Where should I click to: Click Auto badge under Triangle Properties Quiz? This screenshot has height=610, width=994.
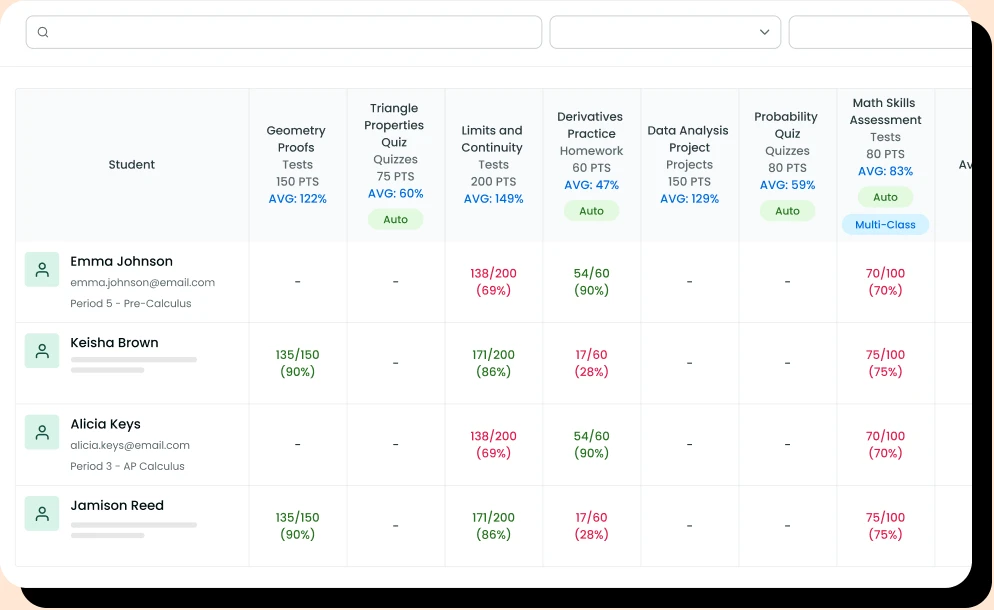[x=395, y=219]
